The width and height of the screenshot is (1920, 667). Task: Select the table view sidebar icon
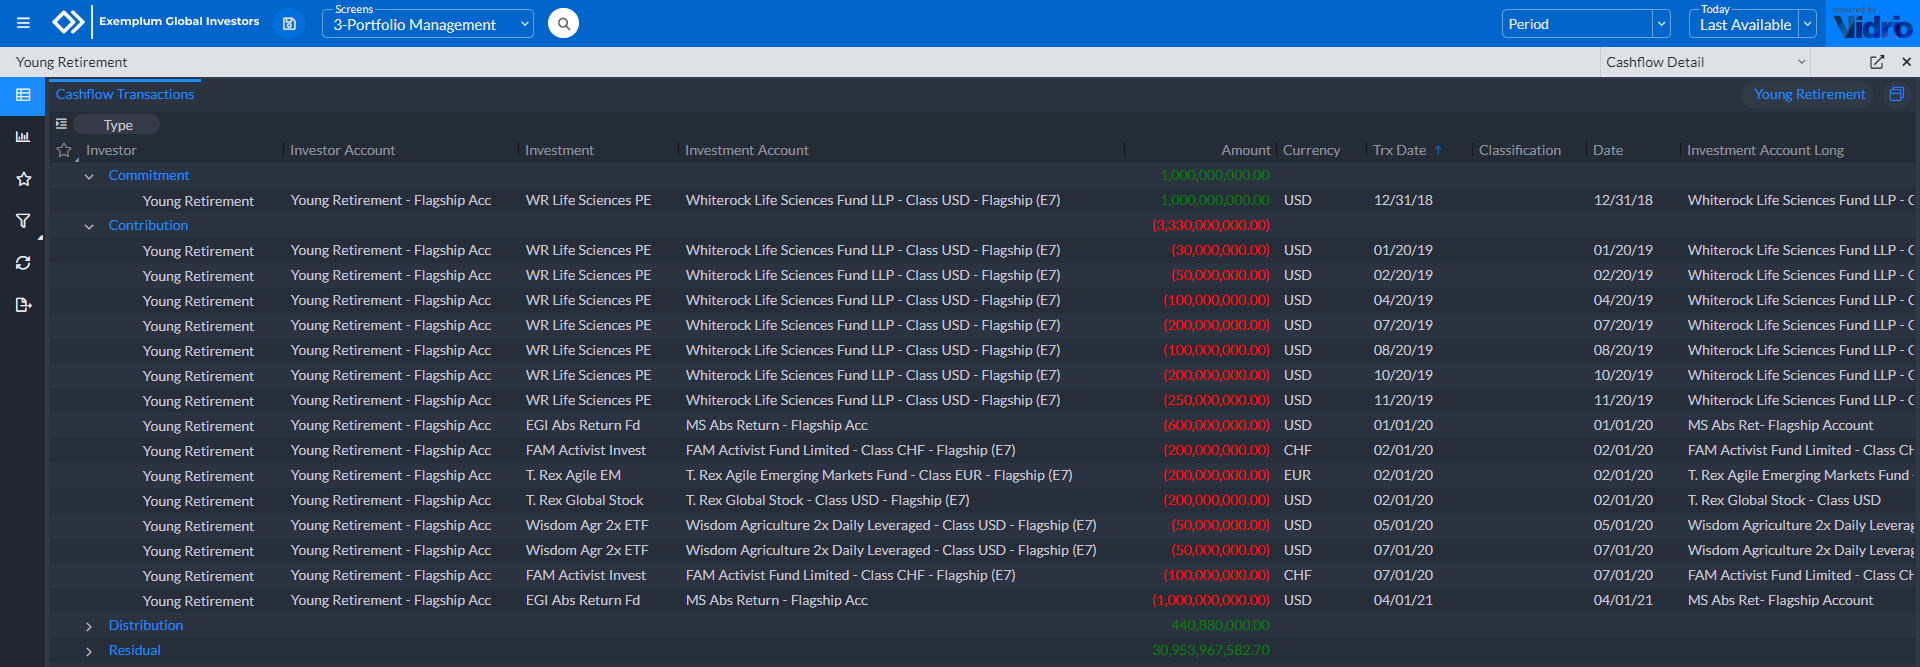(23, 95)
